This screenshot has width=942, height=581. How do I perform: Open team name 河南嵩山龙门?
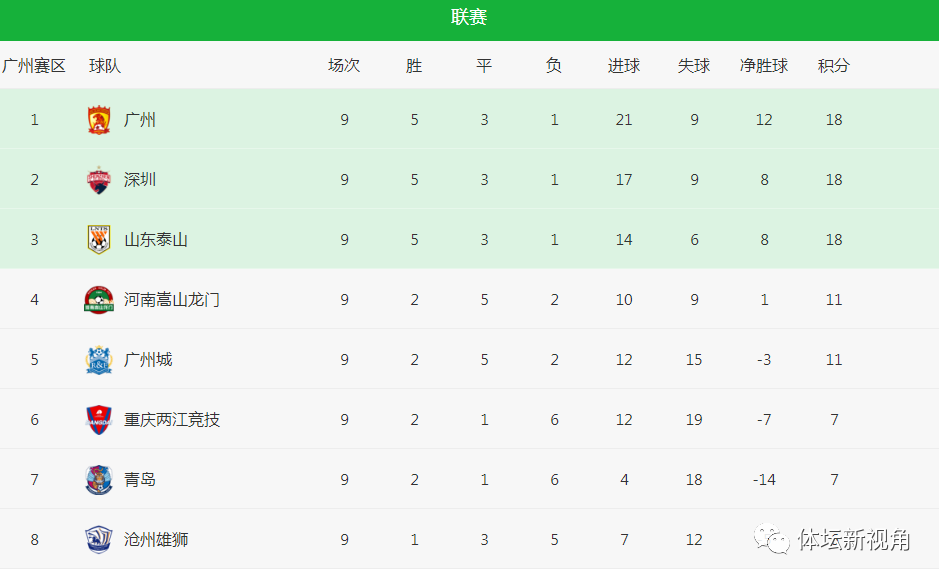(172, 300)
